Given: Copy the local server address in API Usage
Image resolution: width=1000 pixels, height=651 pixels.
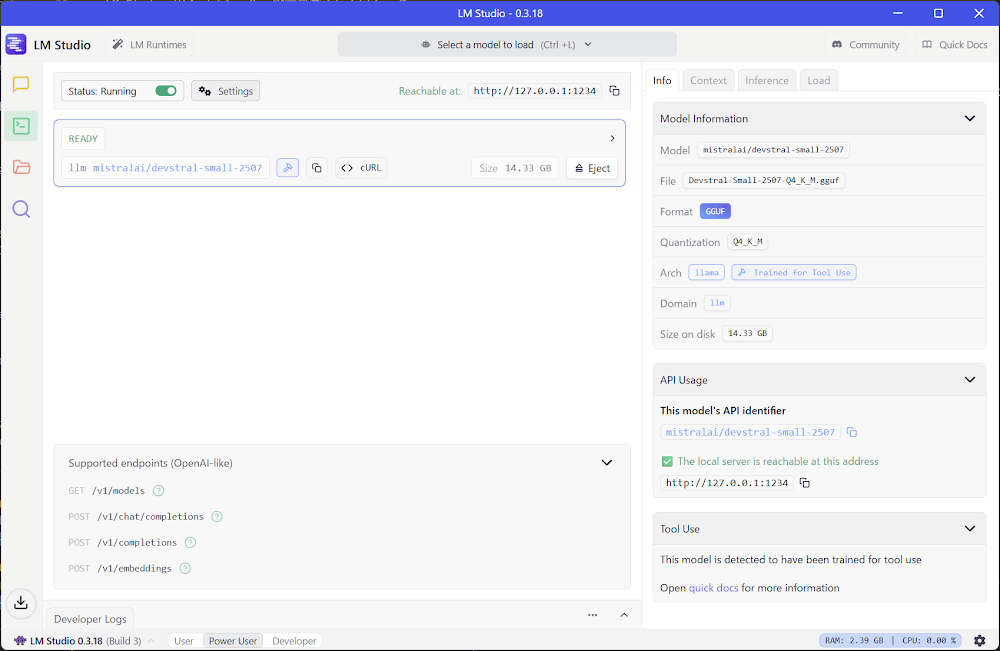Looking at the screenshot, I should pos(805,483).
